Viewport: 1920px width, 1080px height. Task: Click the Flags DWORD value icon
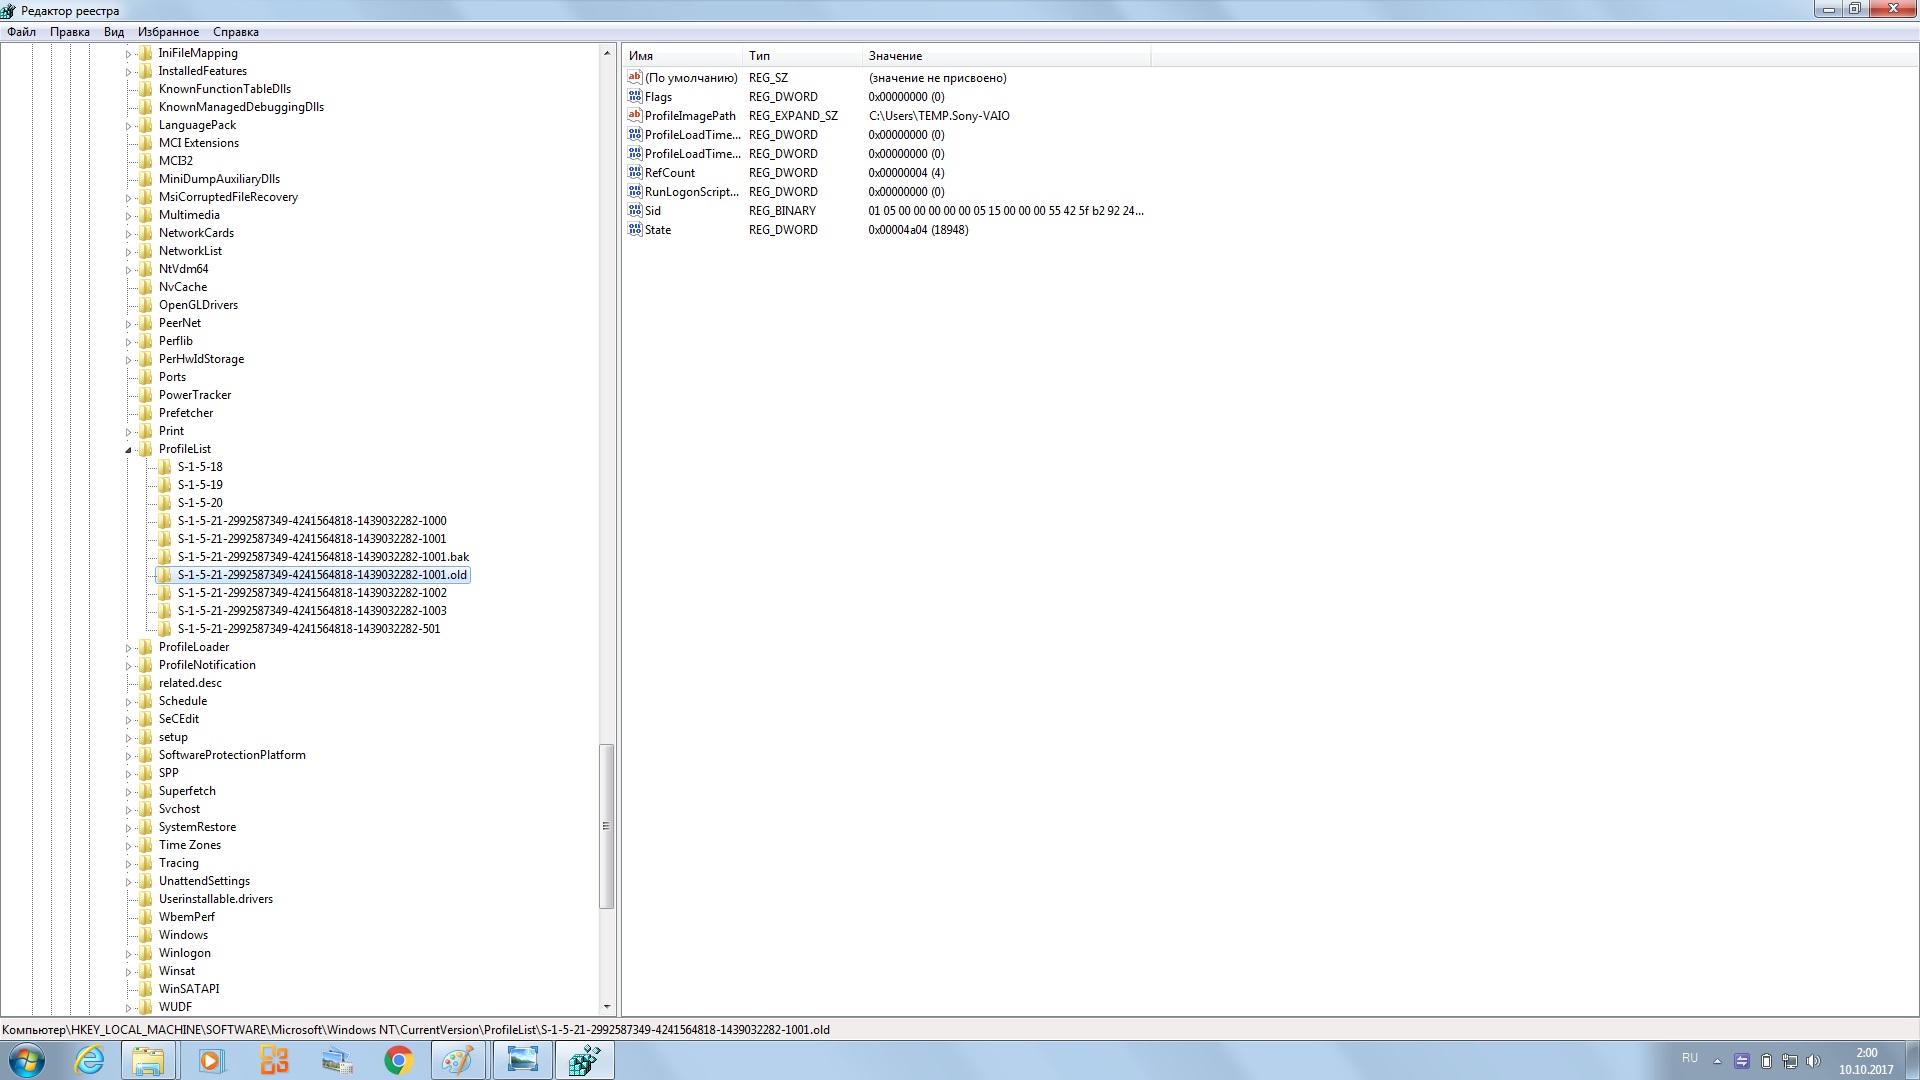[x=634, y=97]
